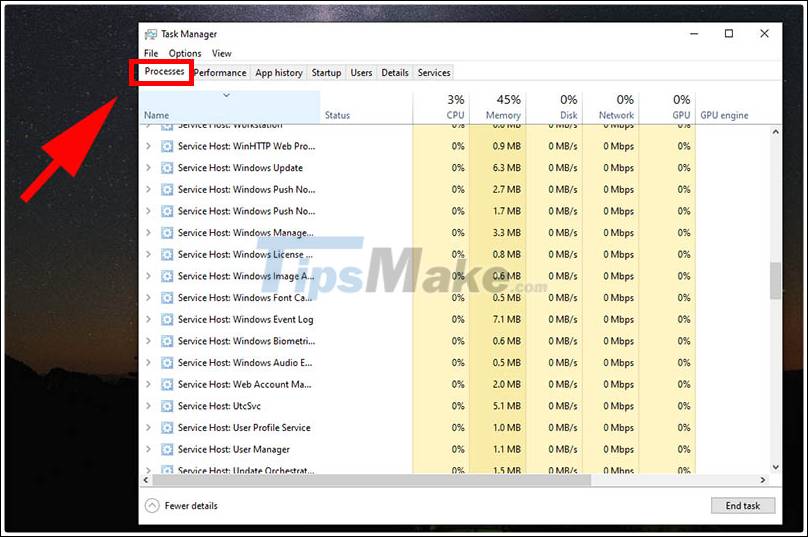Sort by the CPU column header
The height and width of the screenshot is (537, 808).
441,107
